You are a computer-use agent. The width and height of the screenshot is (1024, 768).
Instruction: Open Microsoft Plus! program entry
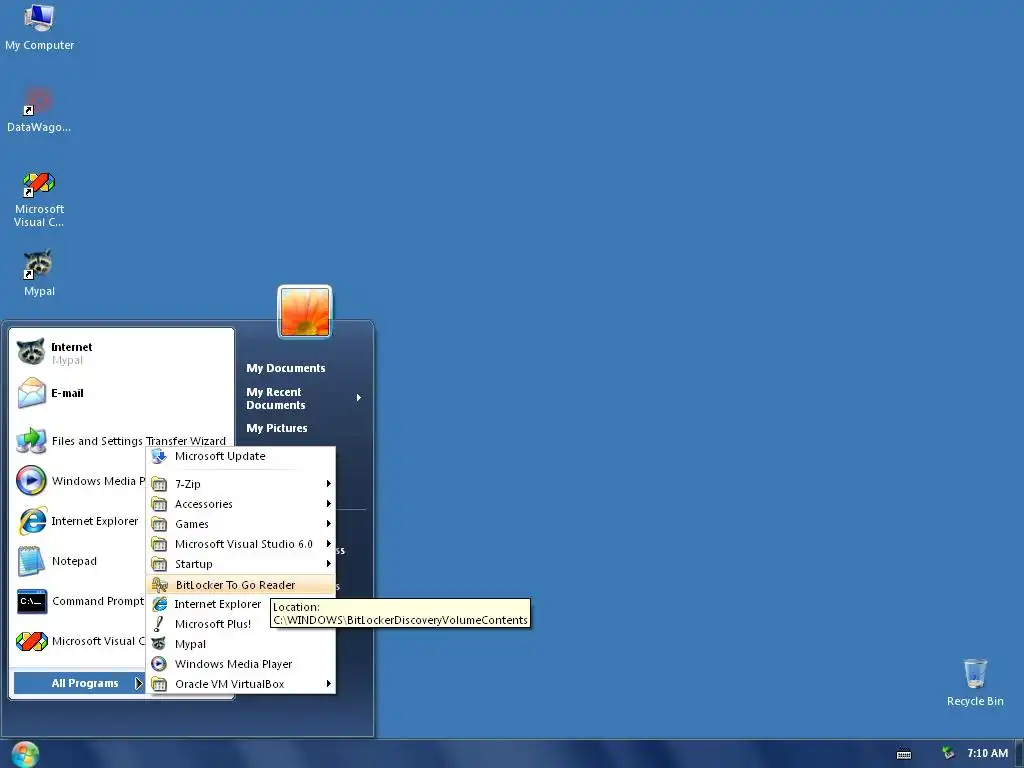point(209,624)
